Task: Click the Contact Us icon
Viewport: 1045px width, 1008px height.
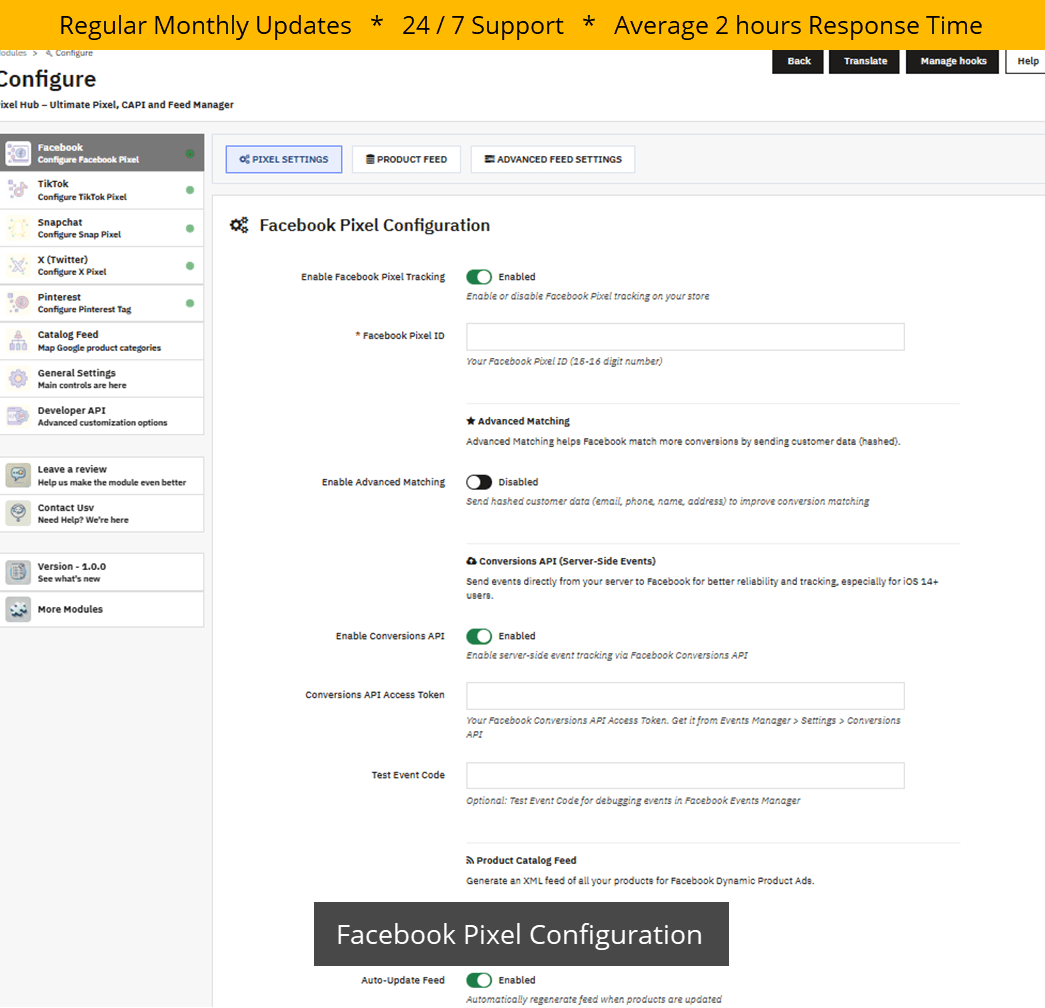Action: click(x=19, y=513)
